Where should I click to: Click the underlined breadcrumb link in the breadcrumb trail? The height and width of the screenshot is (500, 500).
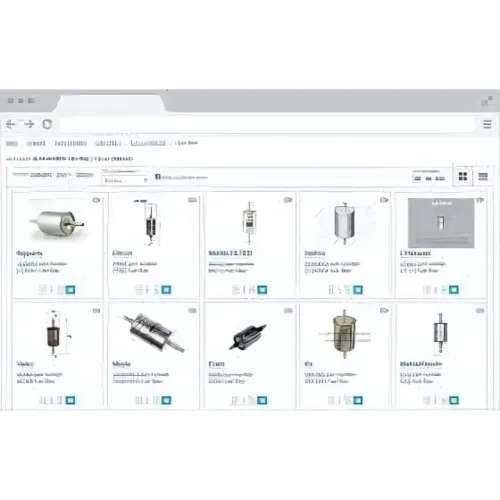pyautogui.click(x=148, y=143)
